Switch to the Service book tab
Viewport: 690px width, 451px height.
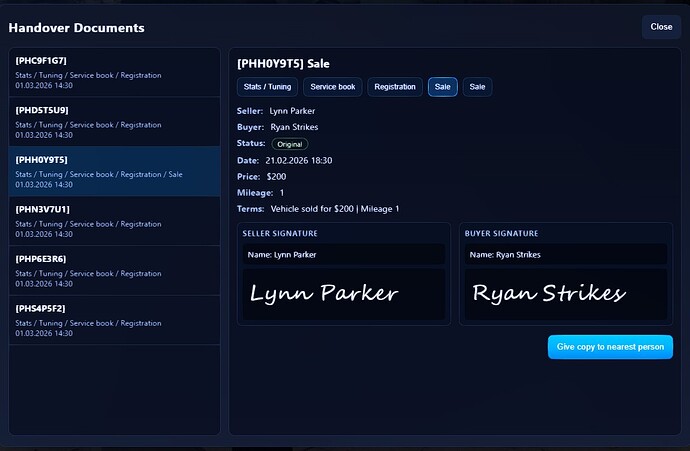(x=333, y=87)
